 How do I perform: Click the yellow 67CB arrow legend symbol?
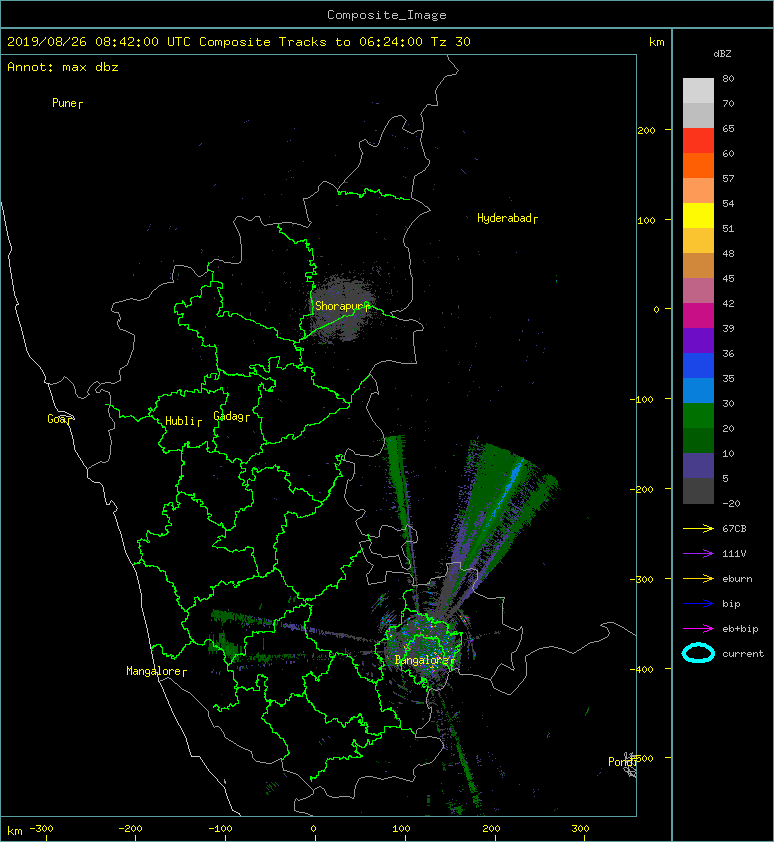(698, 528)
